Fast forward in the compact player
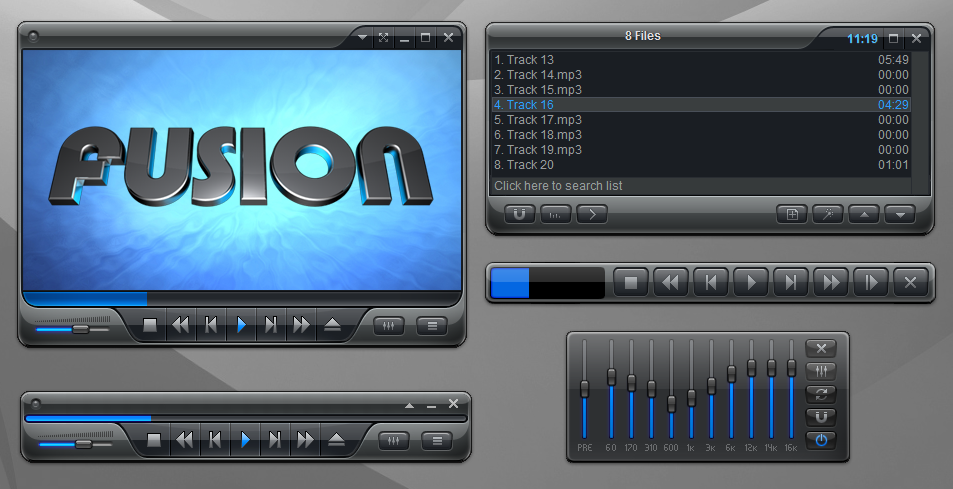 click(305, 440)
